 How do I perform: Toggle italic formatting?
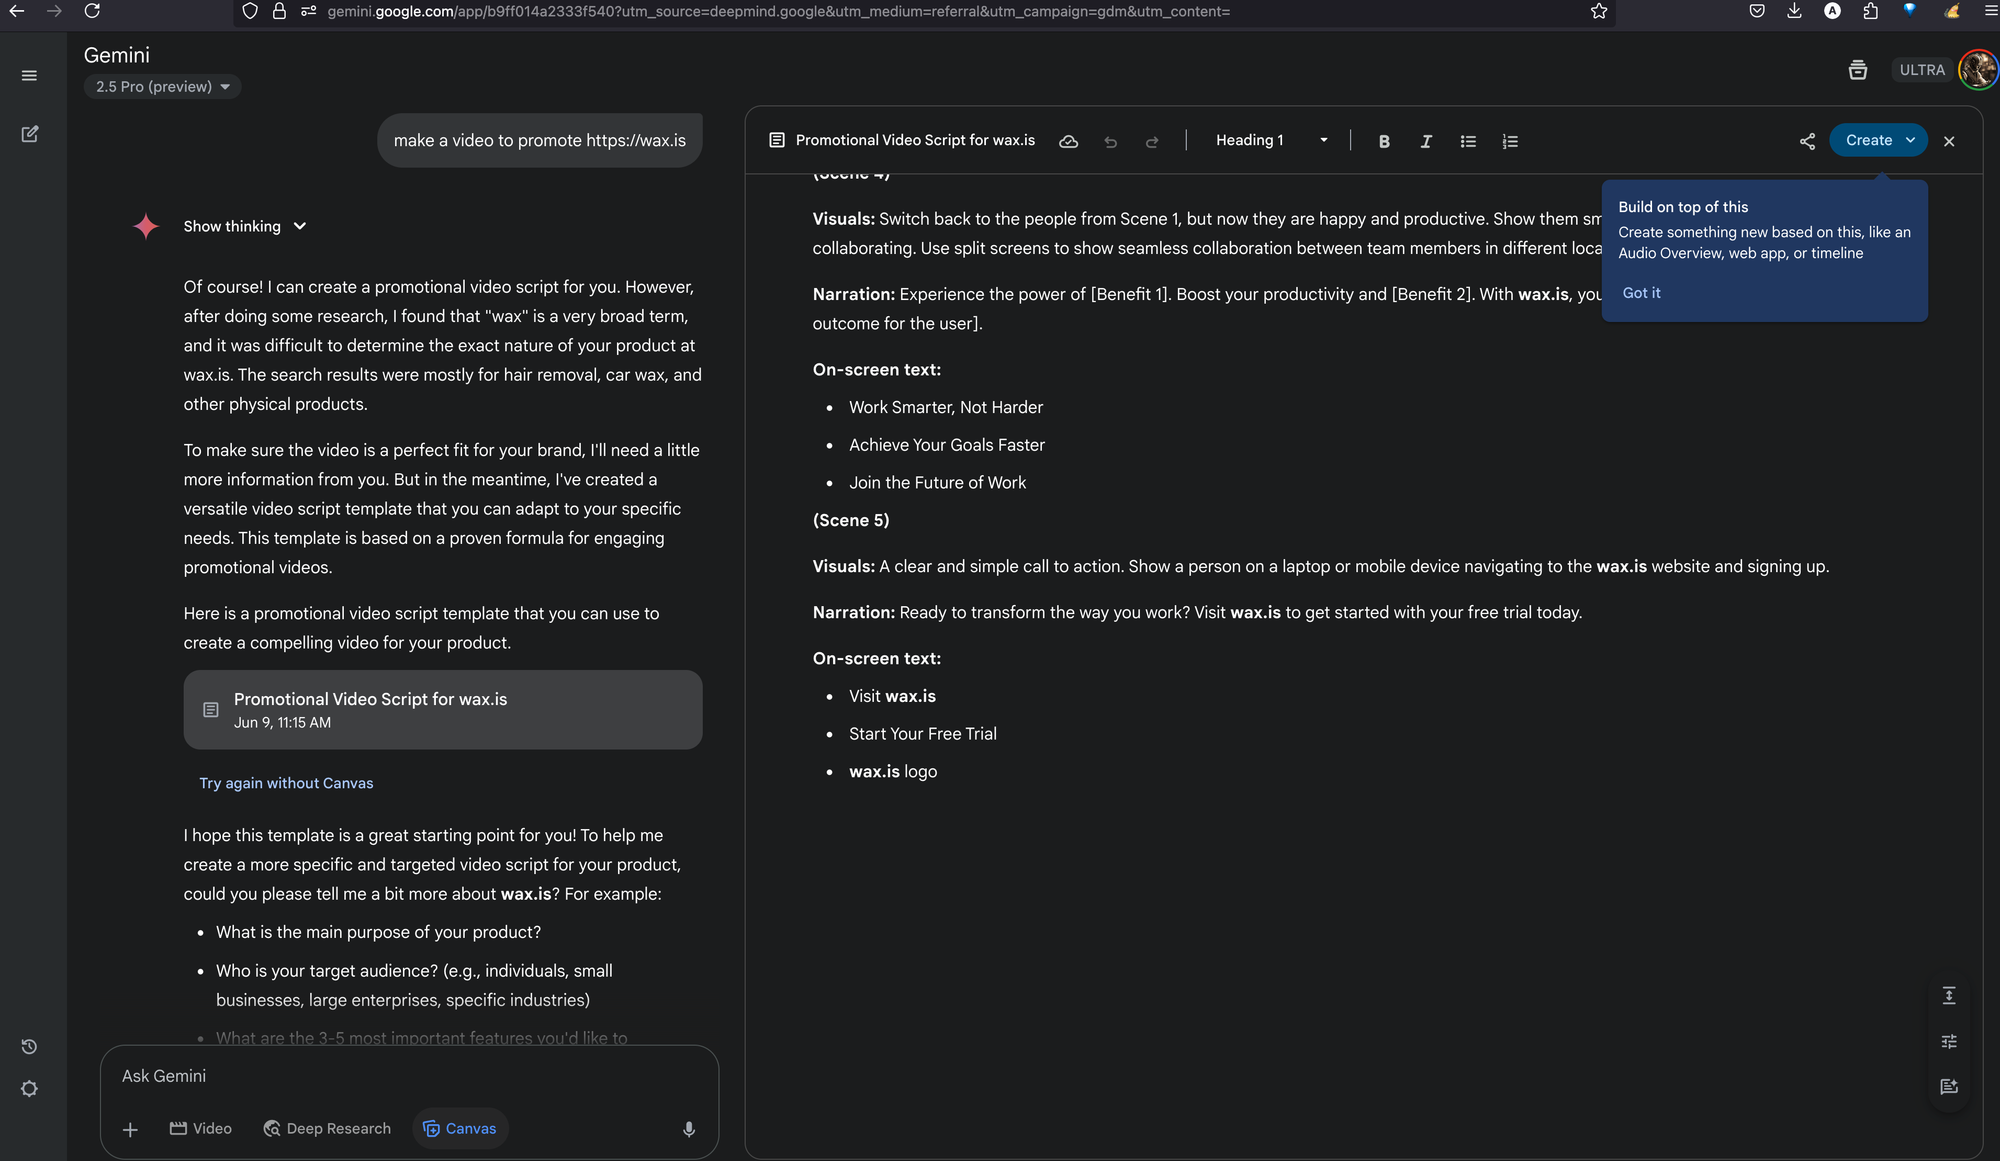click(1426, 141)
